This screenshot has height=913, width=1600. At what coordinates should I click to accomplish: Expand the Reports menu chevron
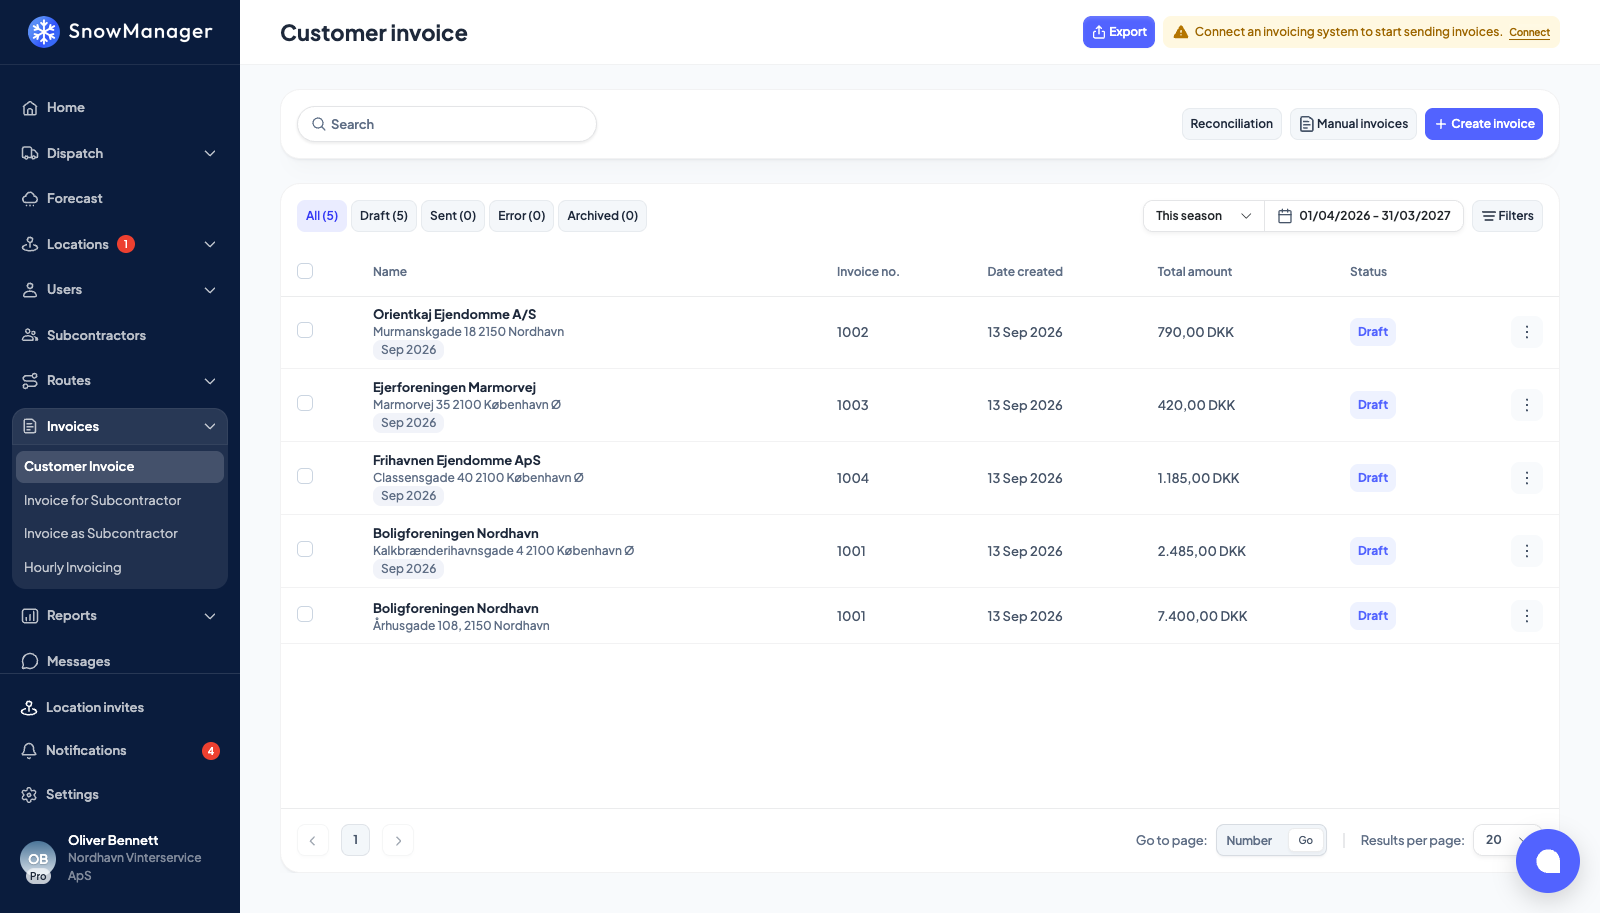[x=210, y=616]
